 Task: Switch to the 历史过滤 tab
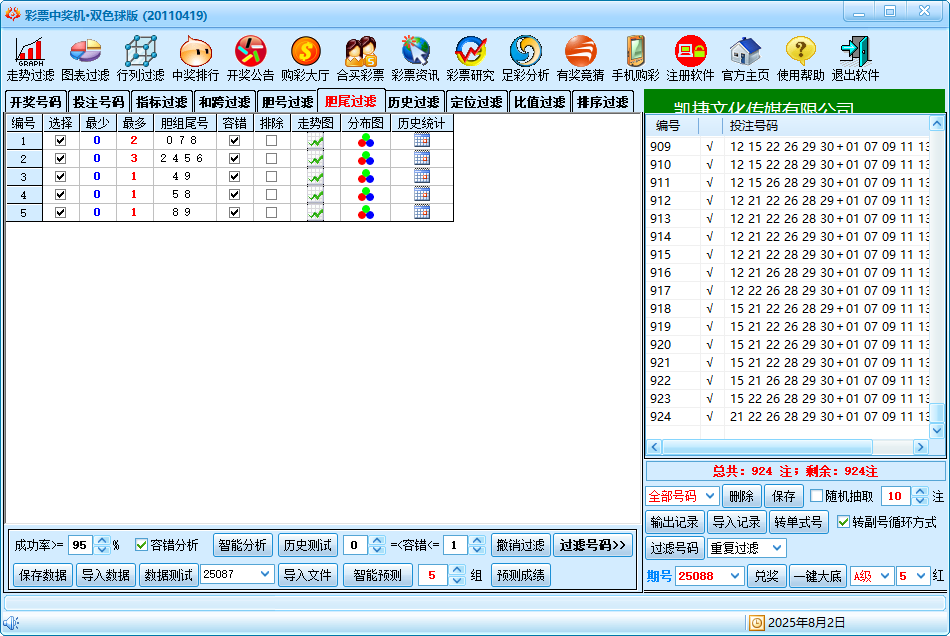pos(414,102)
